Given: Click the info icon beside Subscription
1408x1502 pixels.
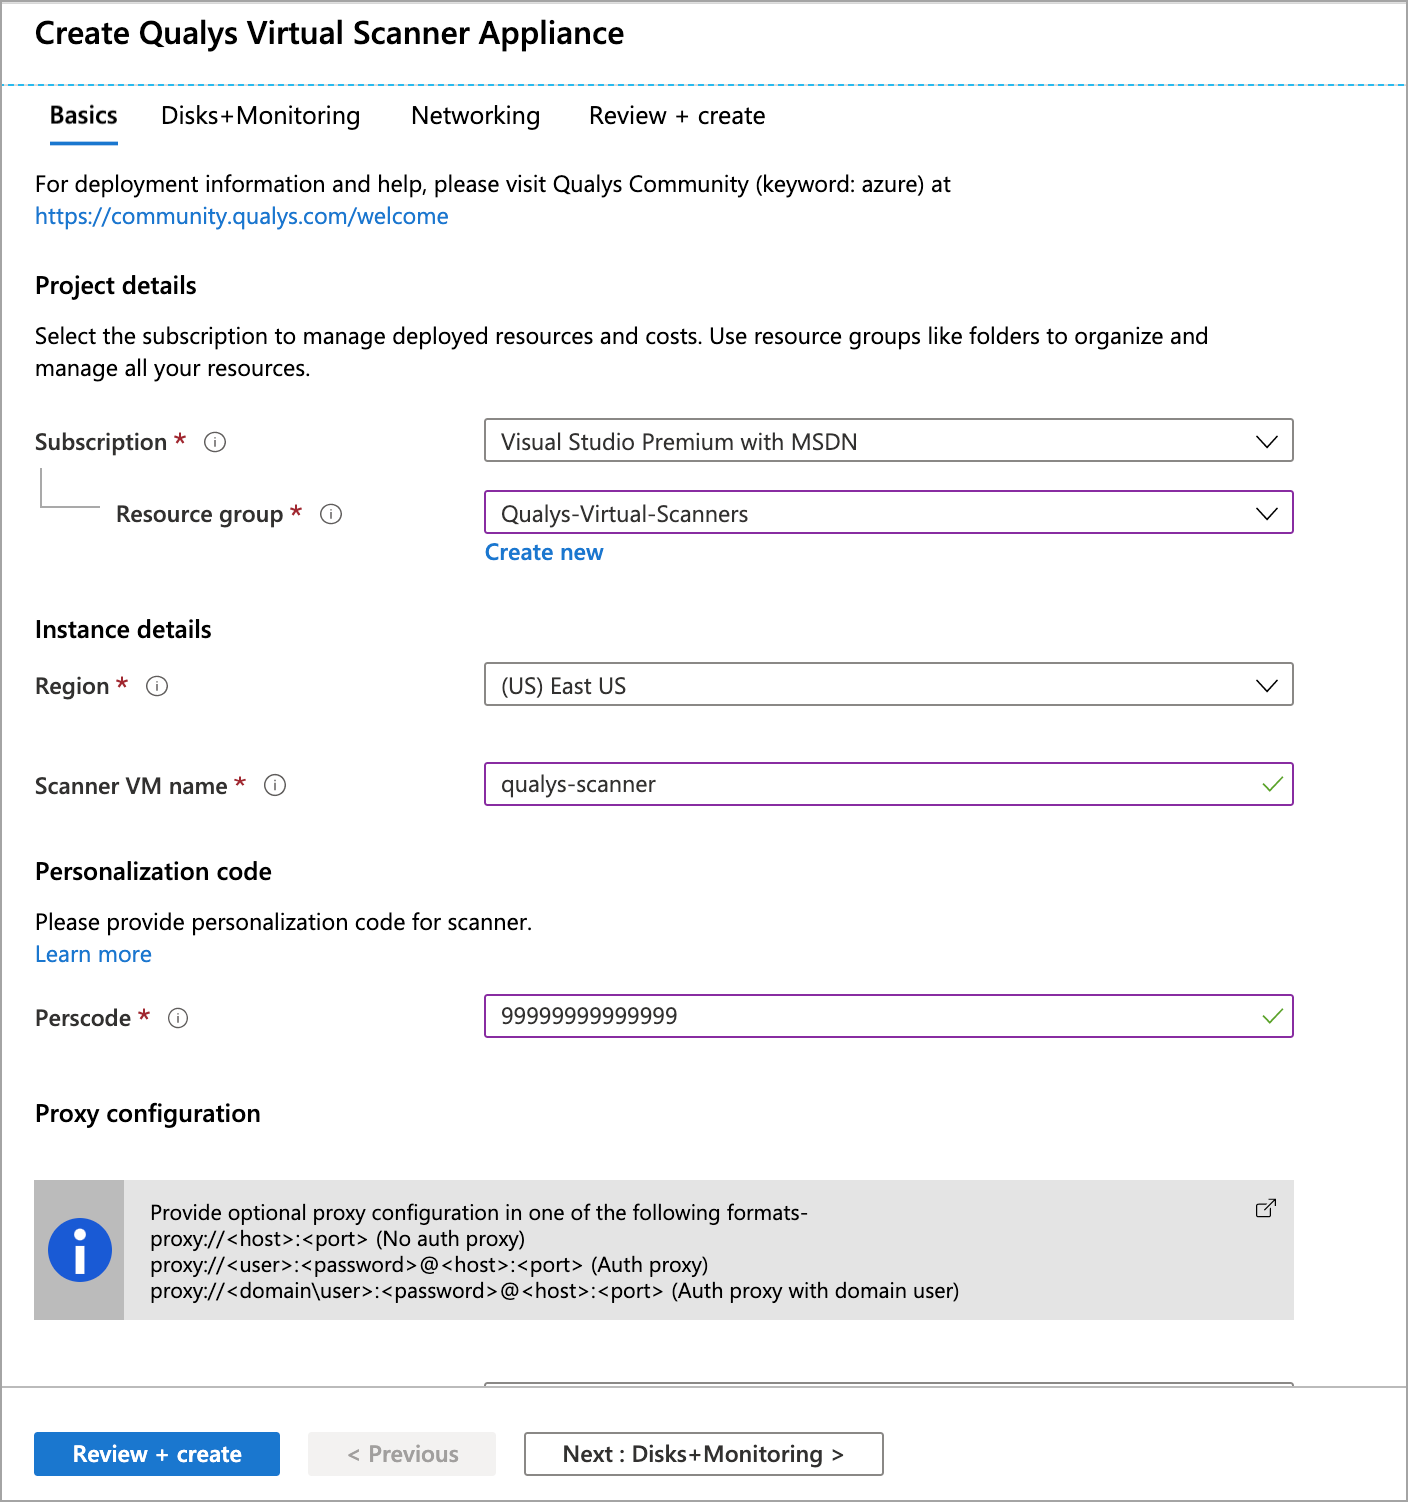Looking at the screenshot, I should coord(214,441).
